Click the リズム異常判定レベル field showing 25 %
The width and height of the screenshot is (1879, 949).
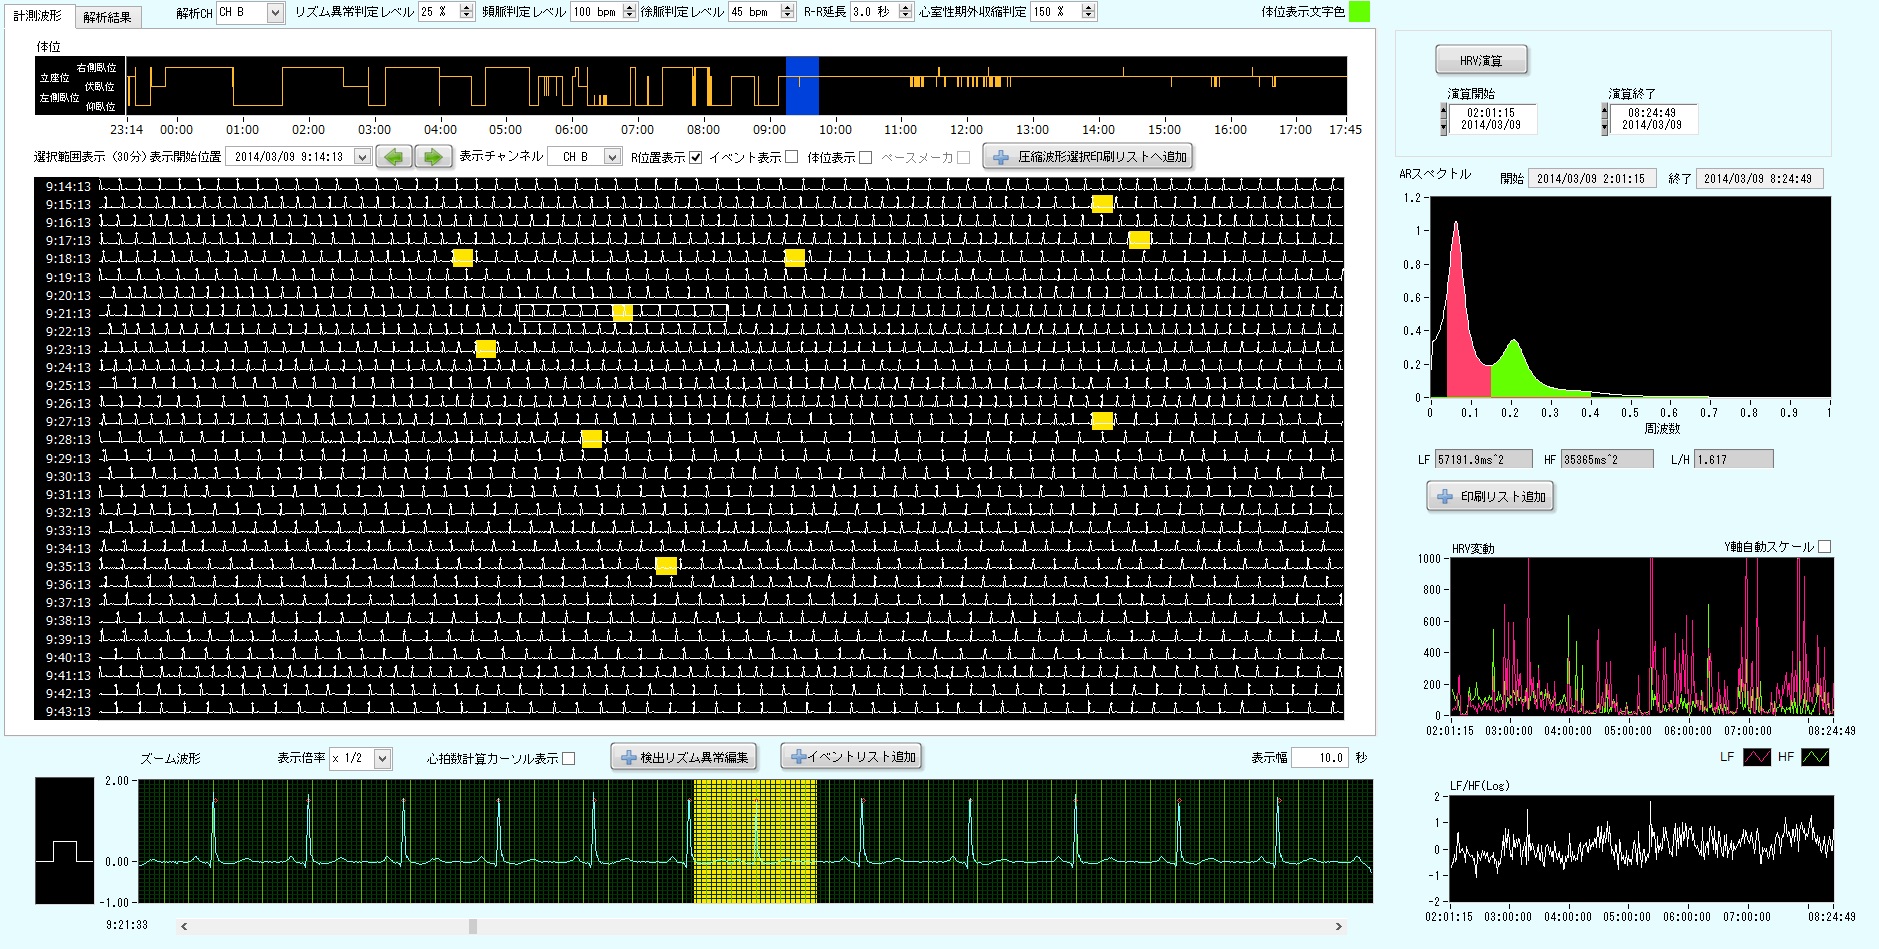(x=439, y=12)
